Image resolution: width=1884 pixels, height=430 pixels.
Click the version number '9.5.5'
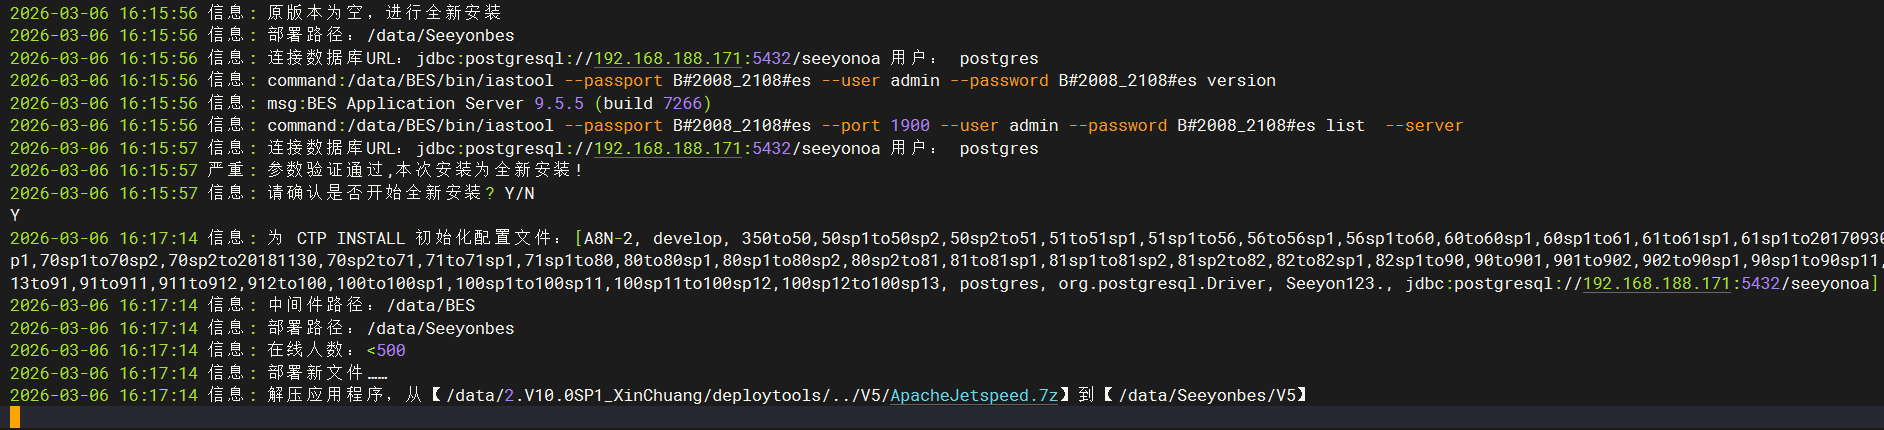(559, 103)
